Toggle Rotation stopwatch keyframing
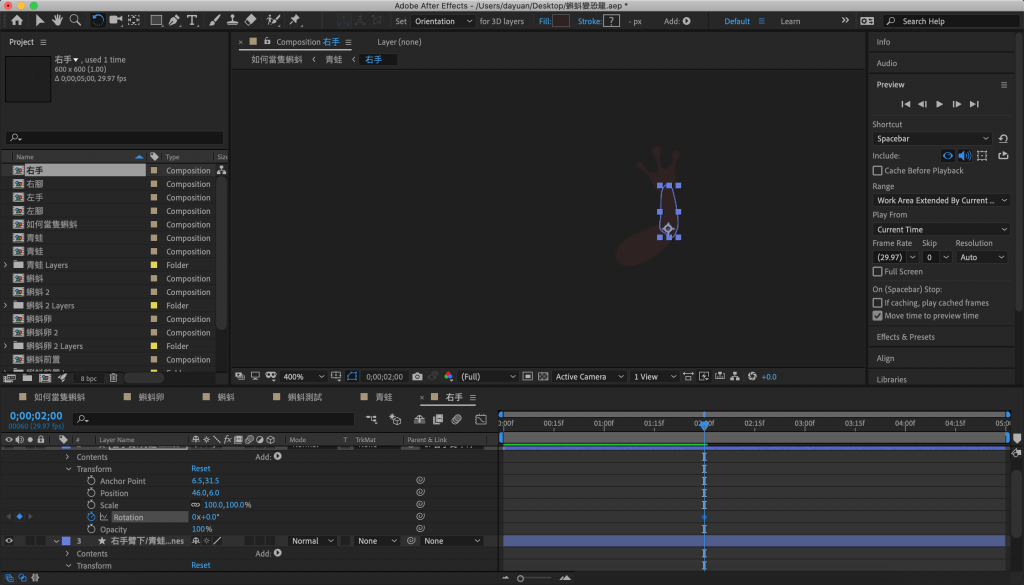 tap(91, 516)
